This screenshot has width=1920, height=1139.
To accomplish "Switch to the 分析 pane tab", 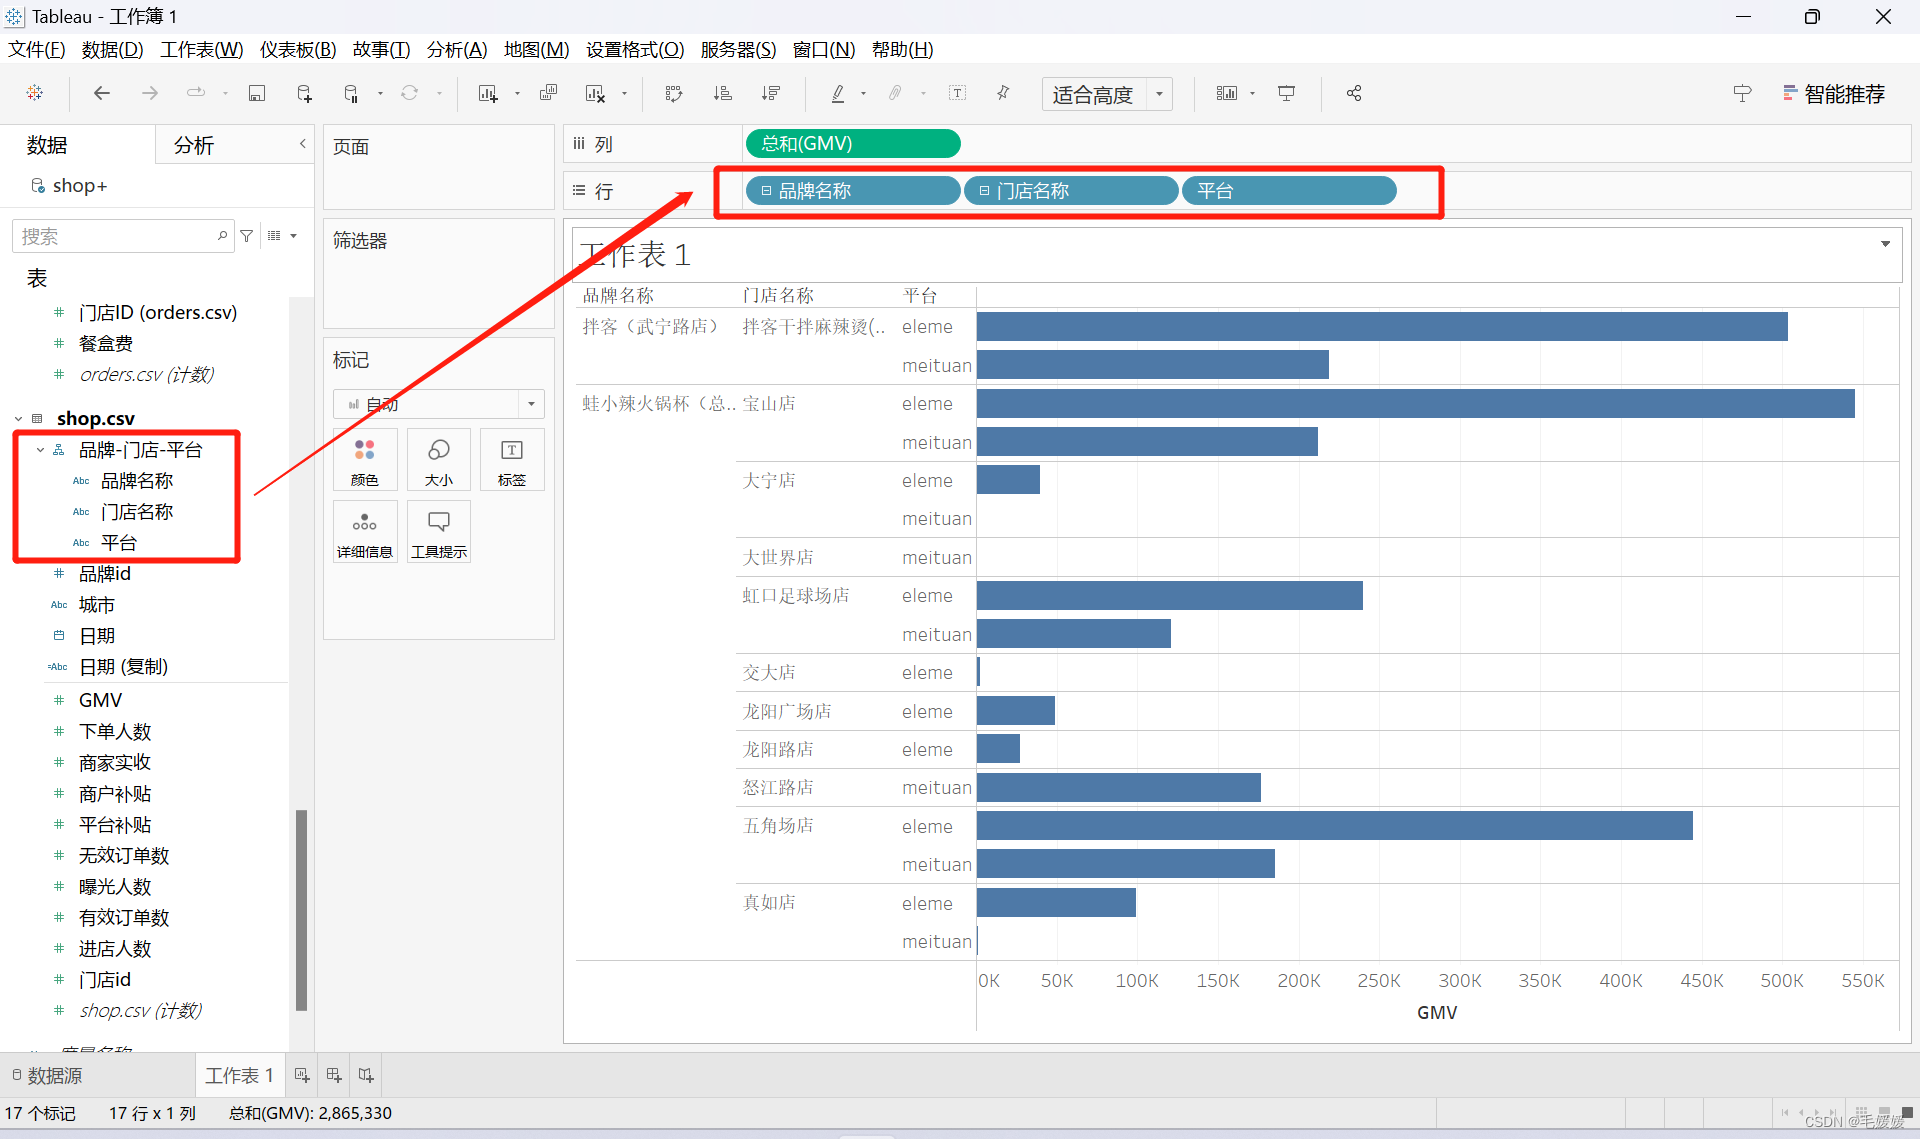I will pyautogui.click(x=194, y=145).
